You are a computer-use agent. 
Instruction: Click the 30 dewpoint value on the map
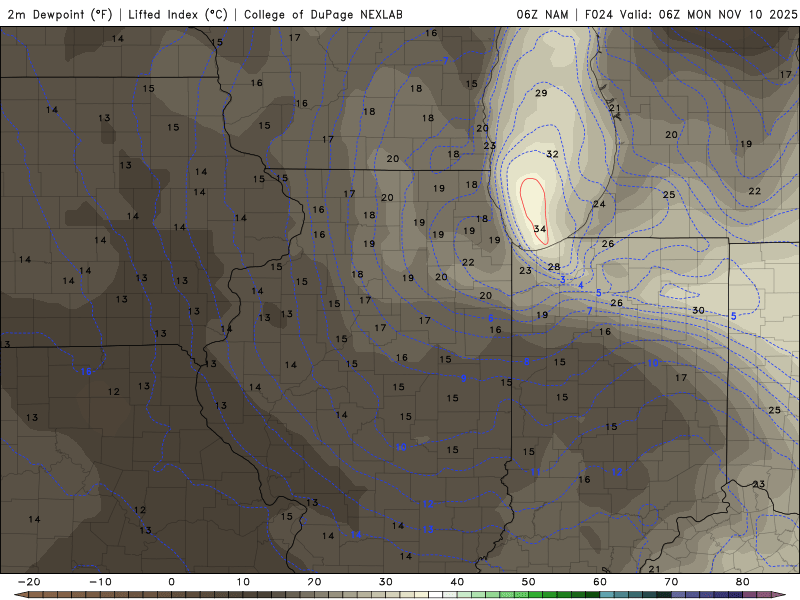(698, 310)
